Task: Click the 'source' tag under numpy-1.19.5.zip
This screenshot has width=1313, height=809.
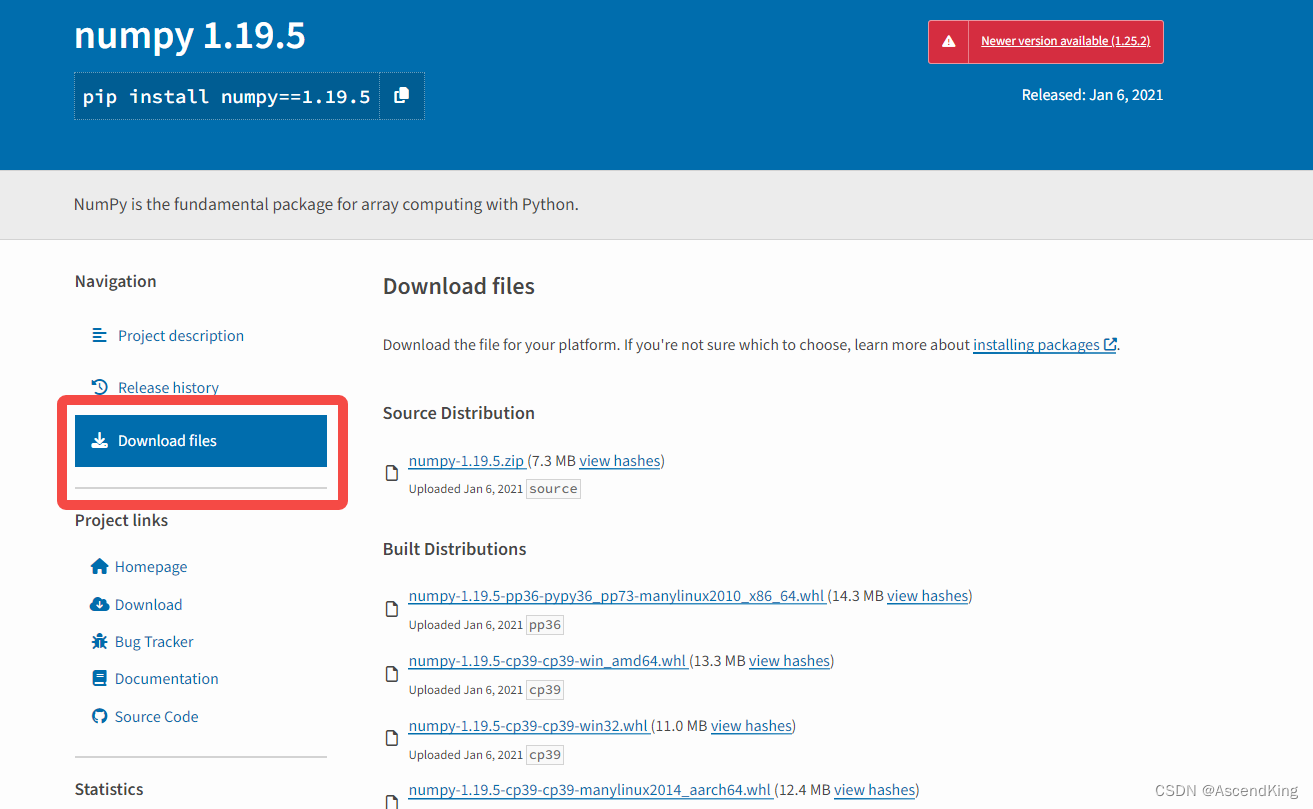Action: [x=553, y=489]
